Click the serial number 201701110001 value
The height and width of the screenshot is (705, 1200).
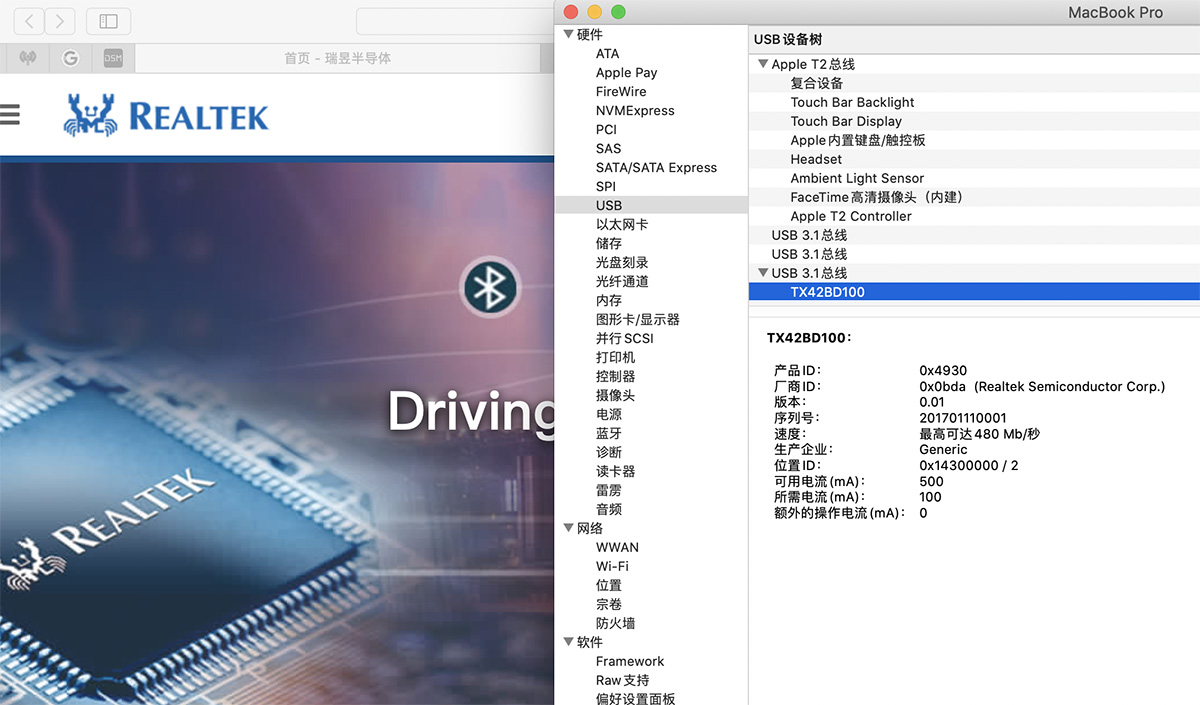[963, 418]
